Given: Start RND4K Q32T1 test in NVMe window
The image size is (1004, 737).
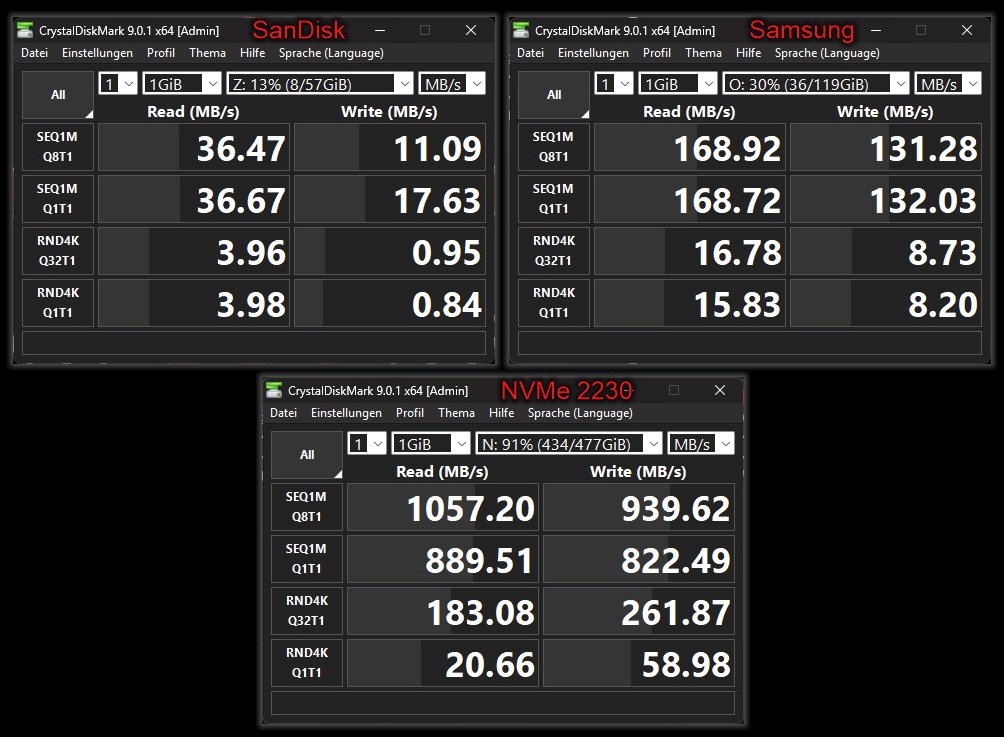Looking at the screenshot, I should (307, 610).
